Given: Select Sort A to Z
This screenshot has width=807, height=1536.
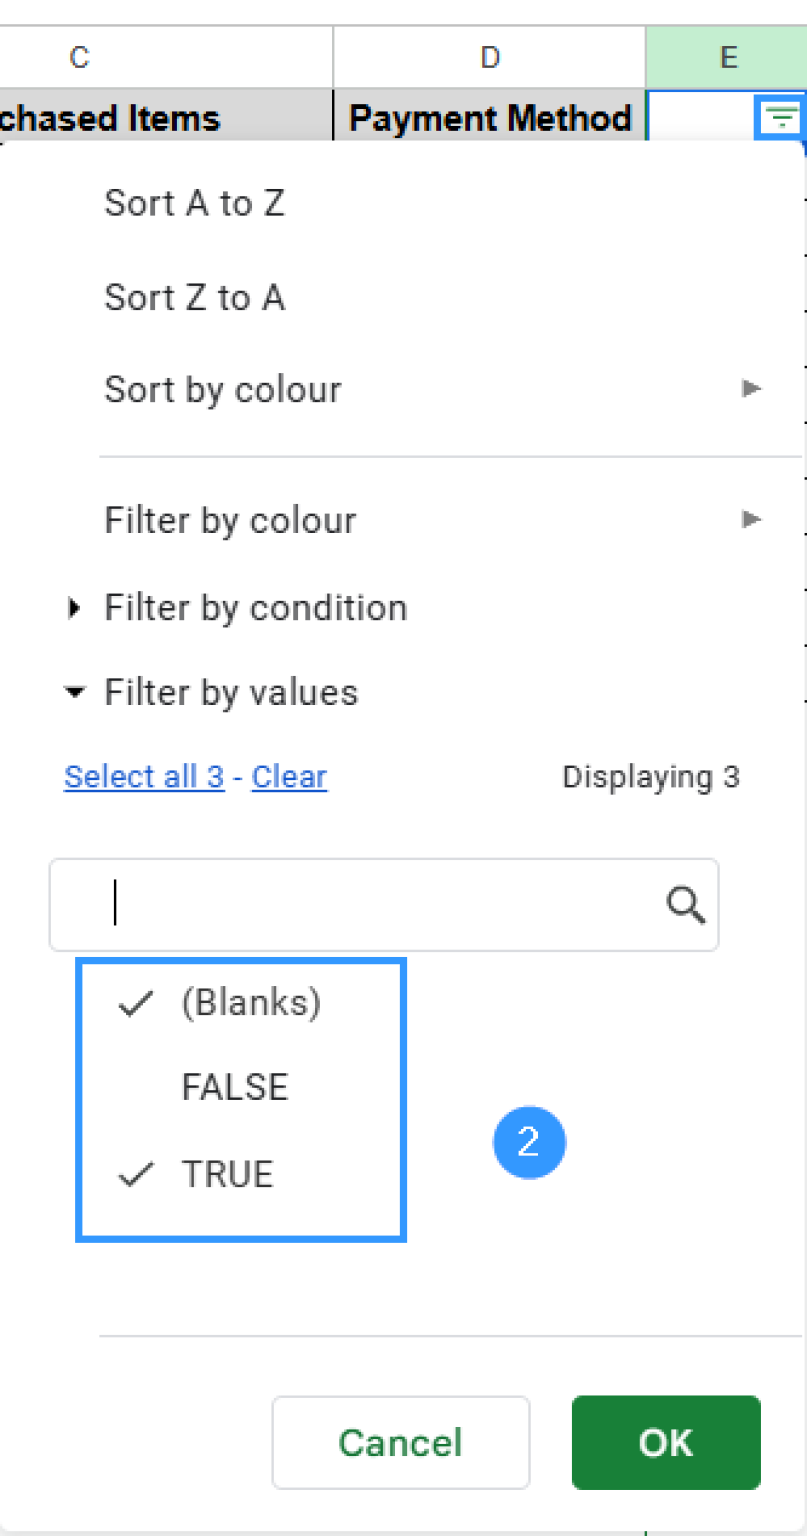Looking at the screenshot, I should tap(194, 203).
